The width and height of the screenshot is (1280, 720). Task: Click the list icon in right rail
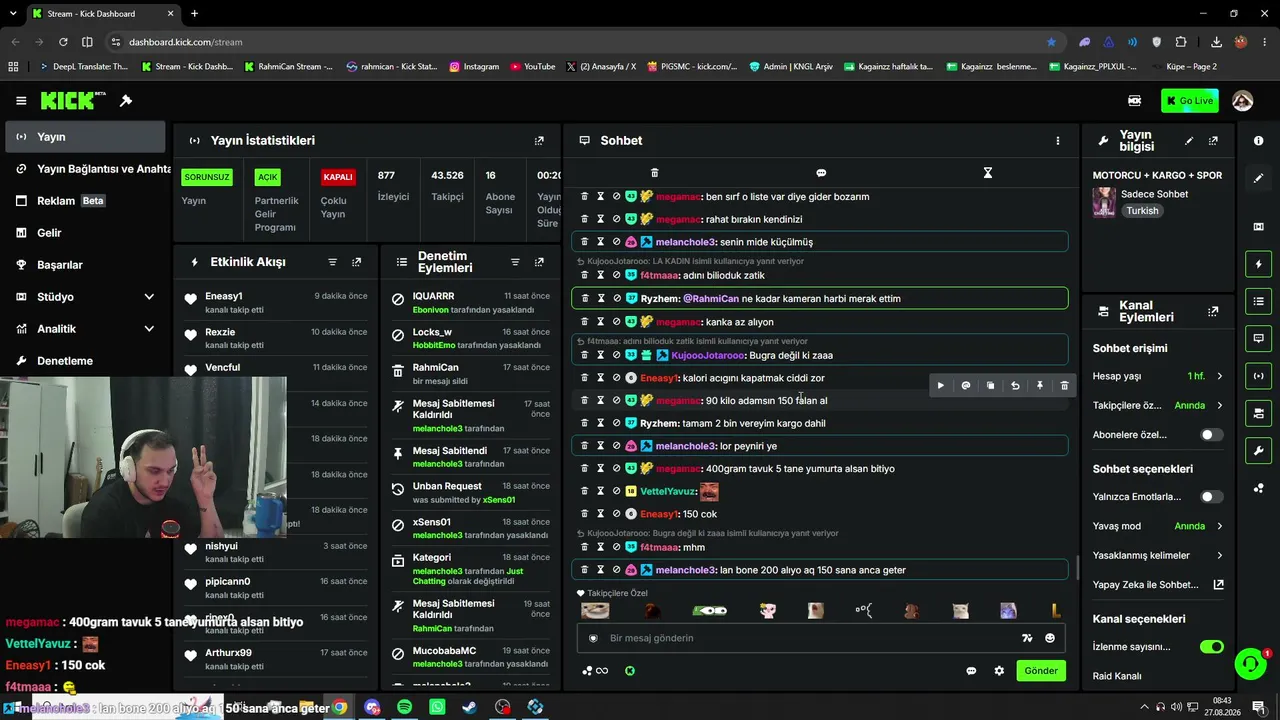coord(1258,301)
